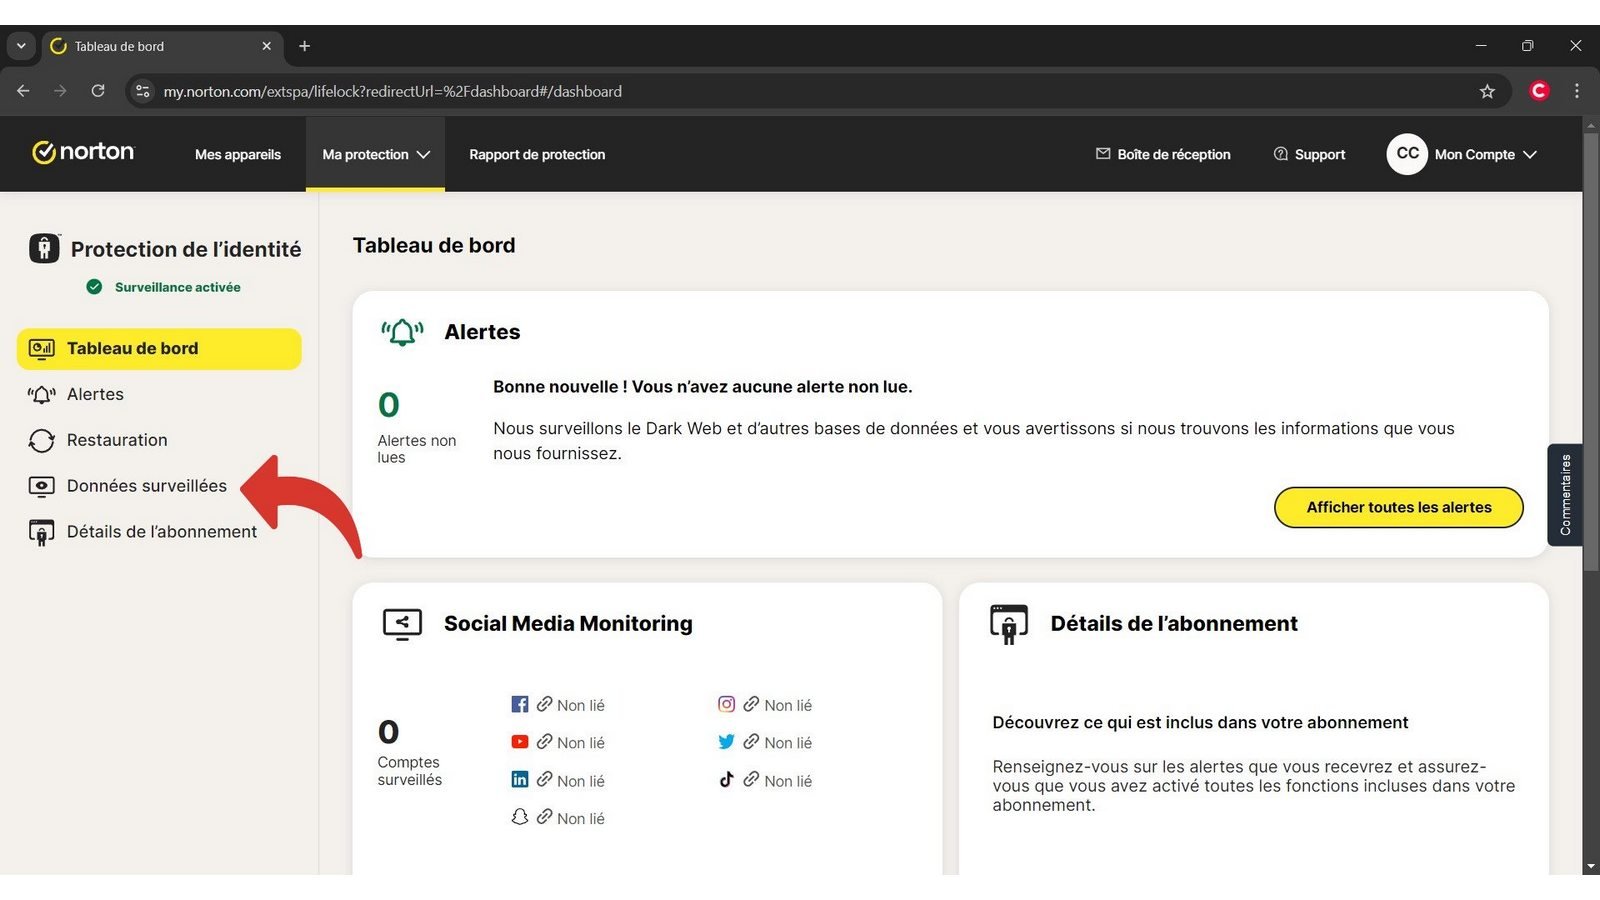Open the browser tab search dropdown
This screenshot has height=900, width=1600.
[21, 46]
